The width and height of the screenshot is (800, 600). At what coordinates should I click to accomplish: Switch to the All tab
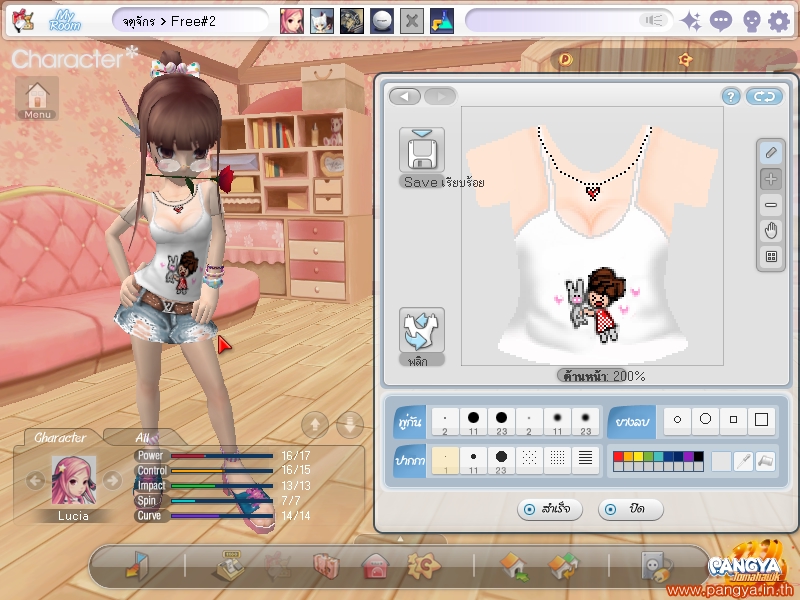click(143, 438)
